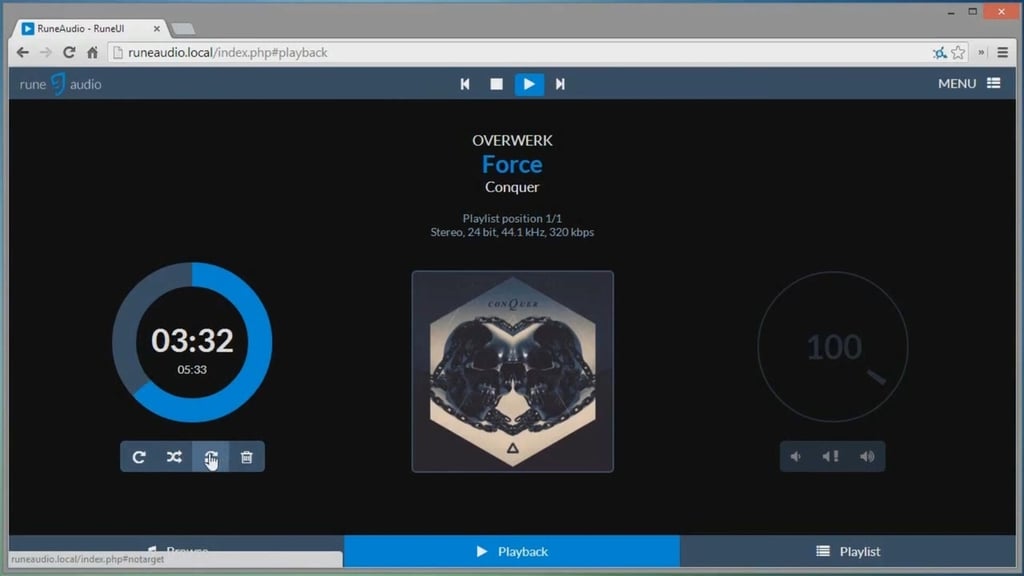This screenshot has width=1024, height=576.
Task: Mute audio with the center volume icon
Action: coord(831,456)
